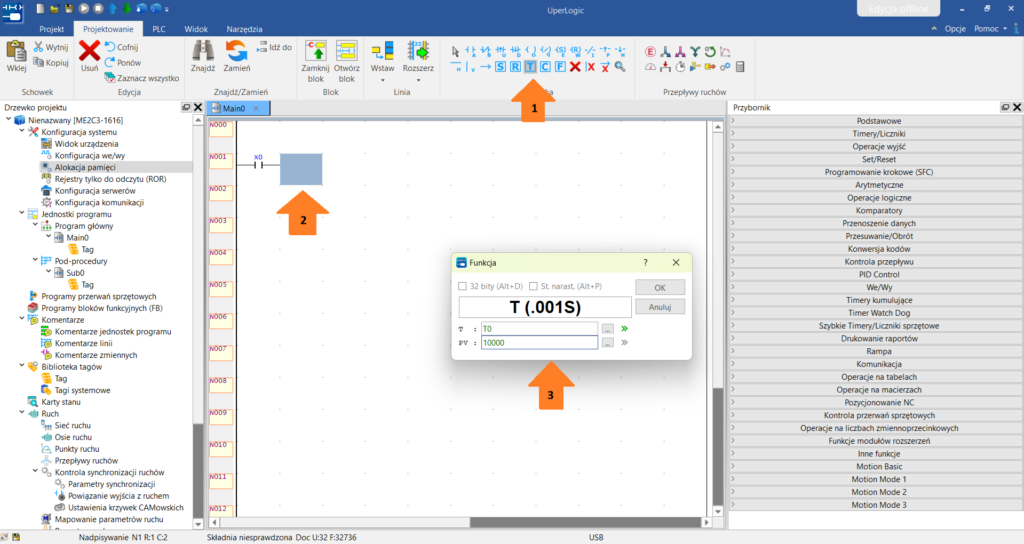This screenshot has width=1024, height=544.
Task: Click Znajdź binoculars icon
Action: click(202, 51)
